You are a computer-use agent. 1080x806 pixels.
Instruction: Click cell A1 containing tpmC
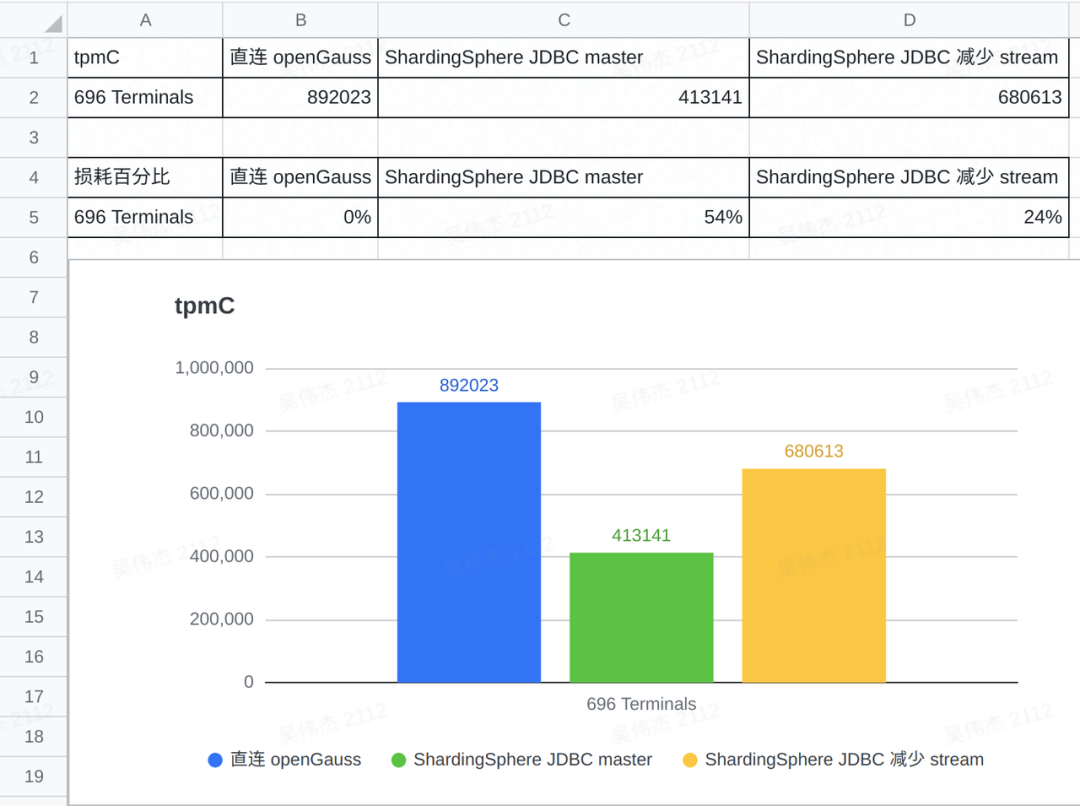point(145,57)
